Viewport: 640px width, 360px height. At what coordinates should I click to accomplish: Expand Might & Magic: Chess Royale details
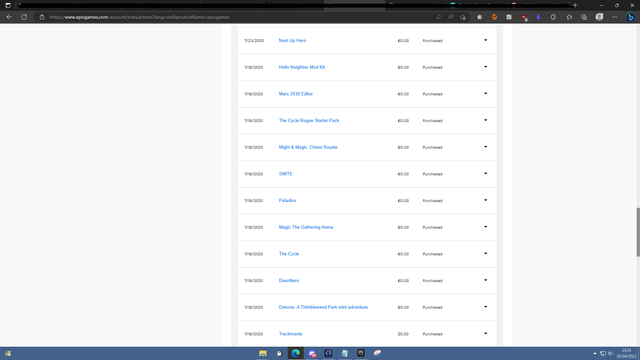pyautogui.click(x=485, y=147)
